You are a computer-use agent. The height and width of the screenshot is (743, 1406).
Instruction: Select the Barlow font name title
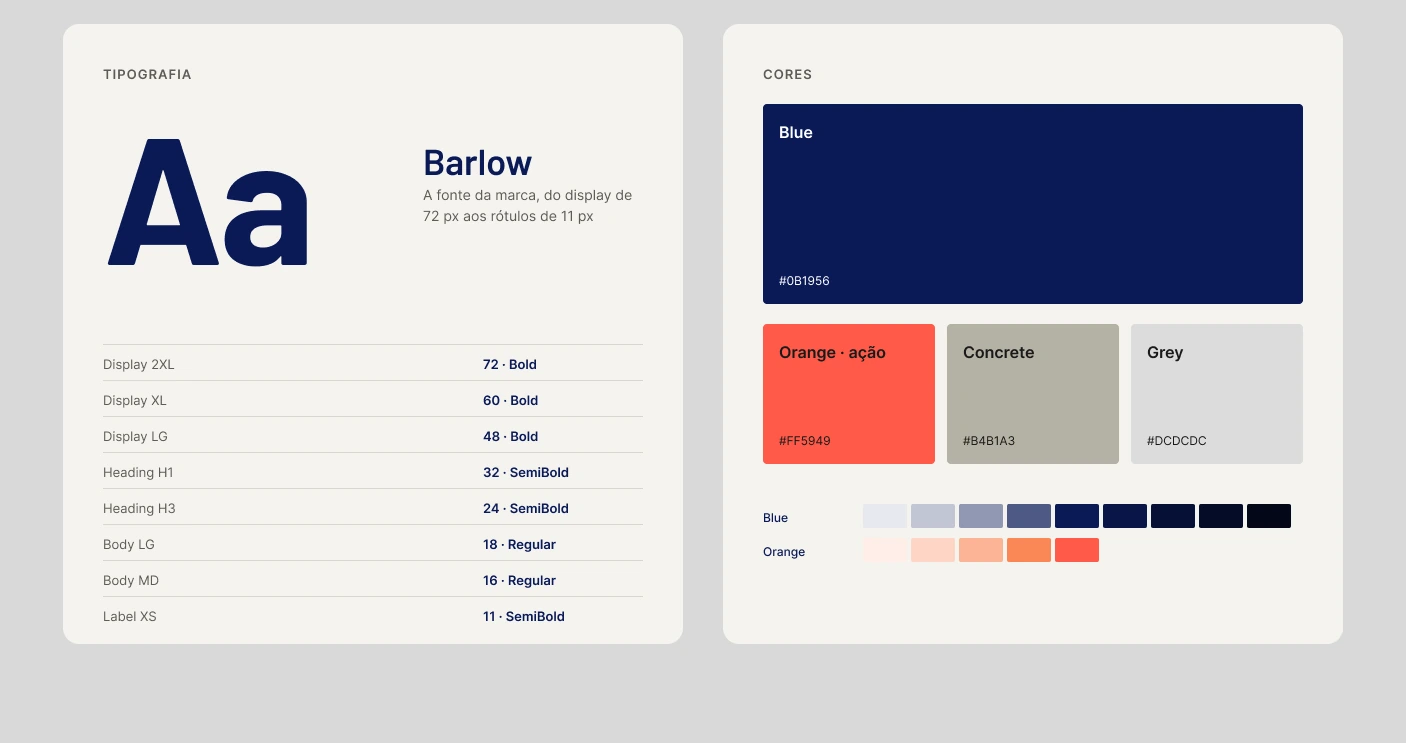tap(478, 163)
